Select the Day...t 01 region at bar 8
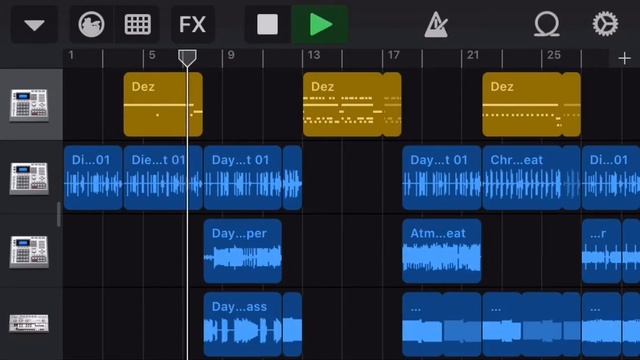This screenshot has width=640, height=360. coord(243,178)
